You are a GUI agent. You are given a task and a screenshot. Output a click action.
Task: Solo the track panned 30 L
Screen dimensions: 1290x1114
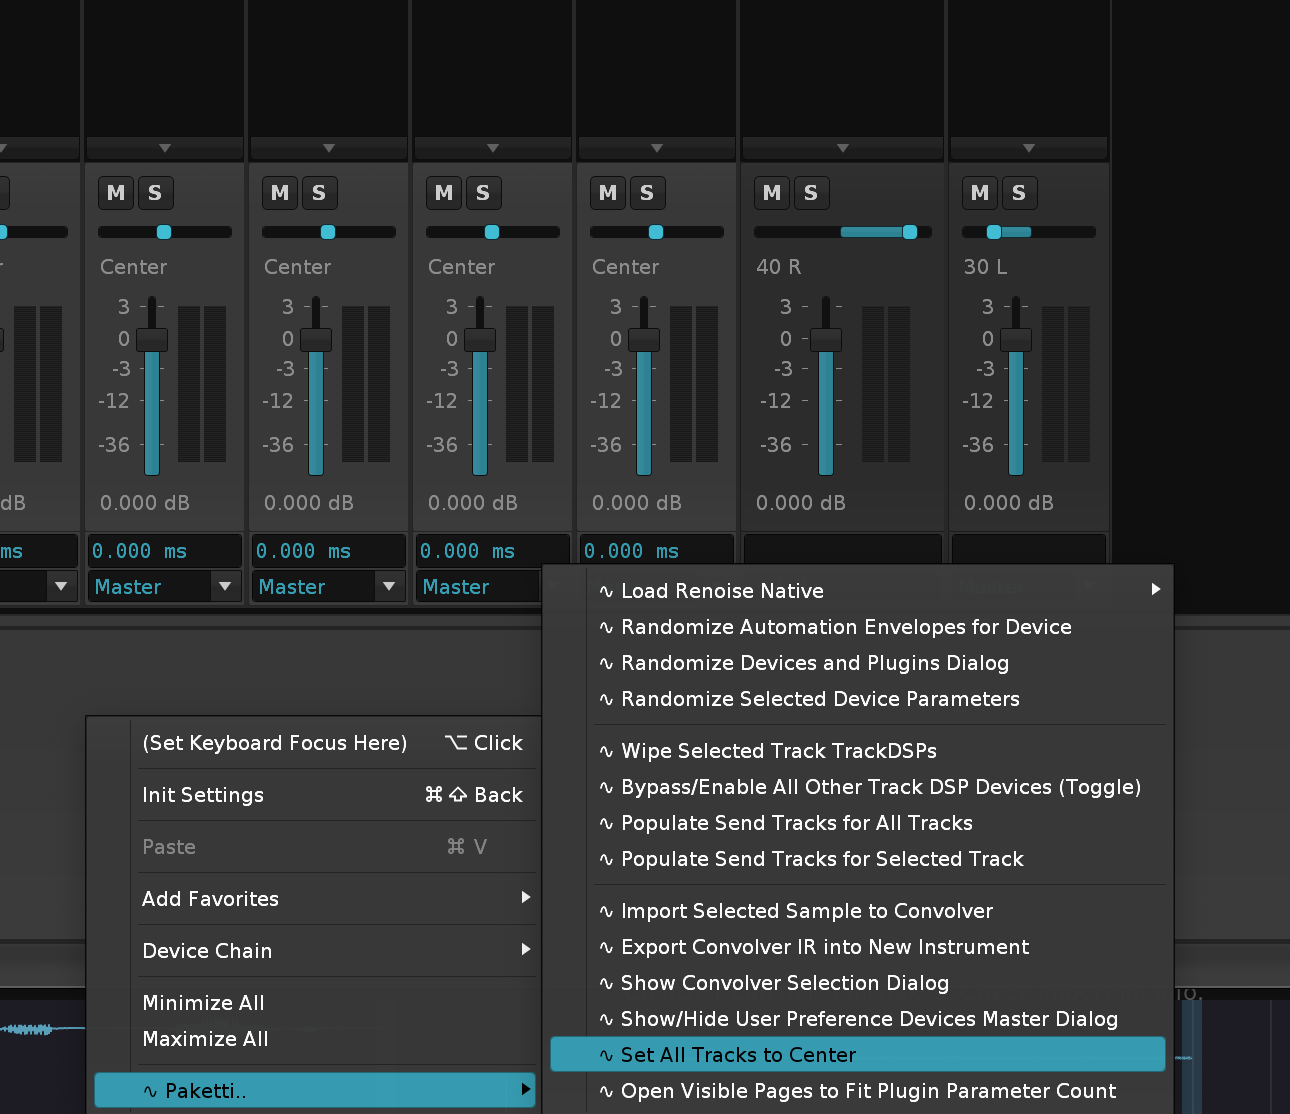tap(1019, 193)
